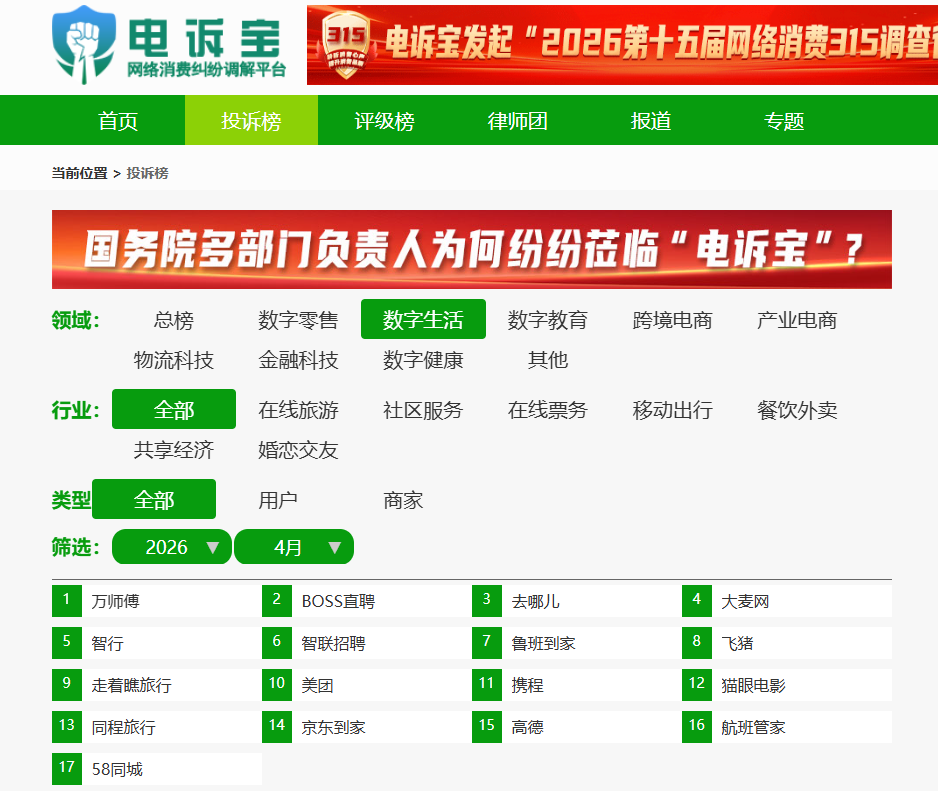
Task: Open rank 9 走着瞧旅行
Action: click(157, 684)
